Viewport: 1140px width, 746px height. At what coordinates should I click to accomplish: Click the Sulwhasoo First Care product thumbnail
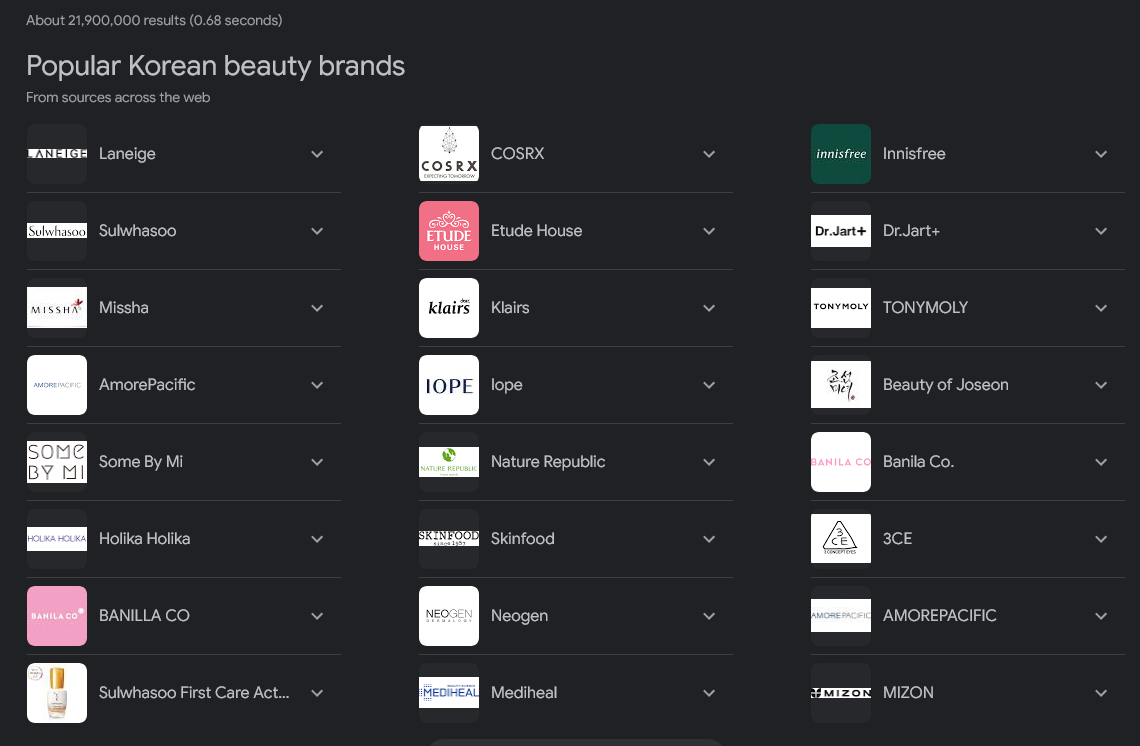point(56,693)
